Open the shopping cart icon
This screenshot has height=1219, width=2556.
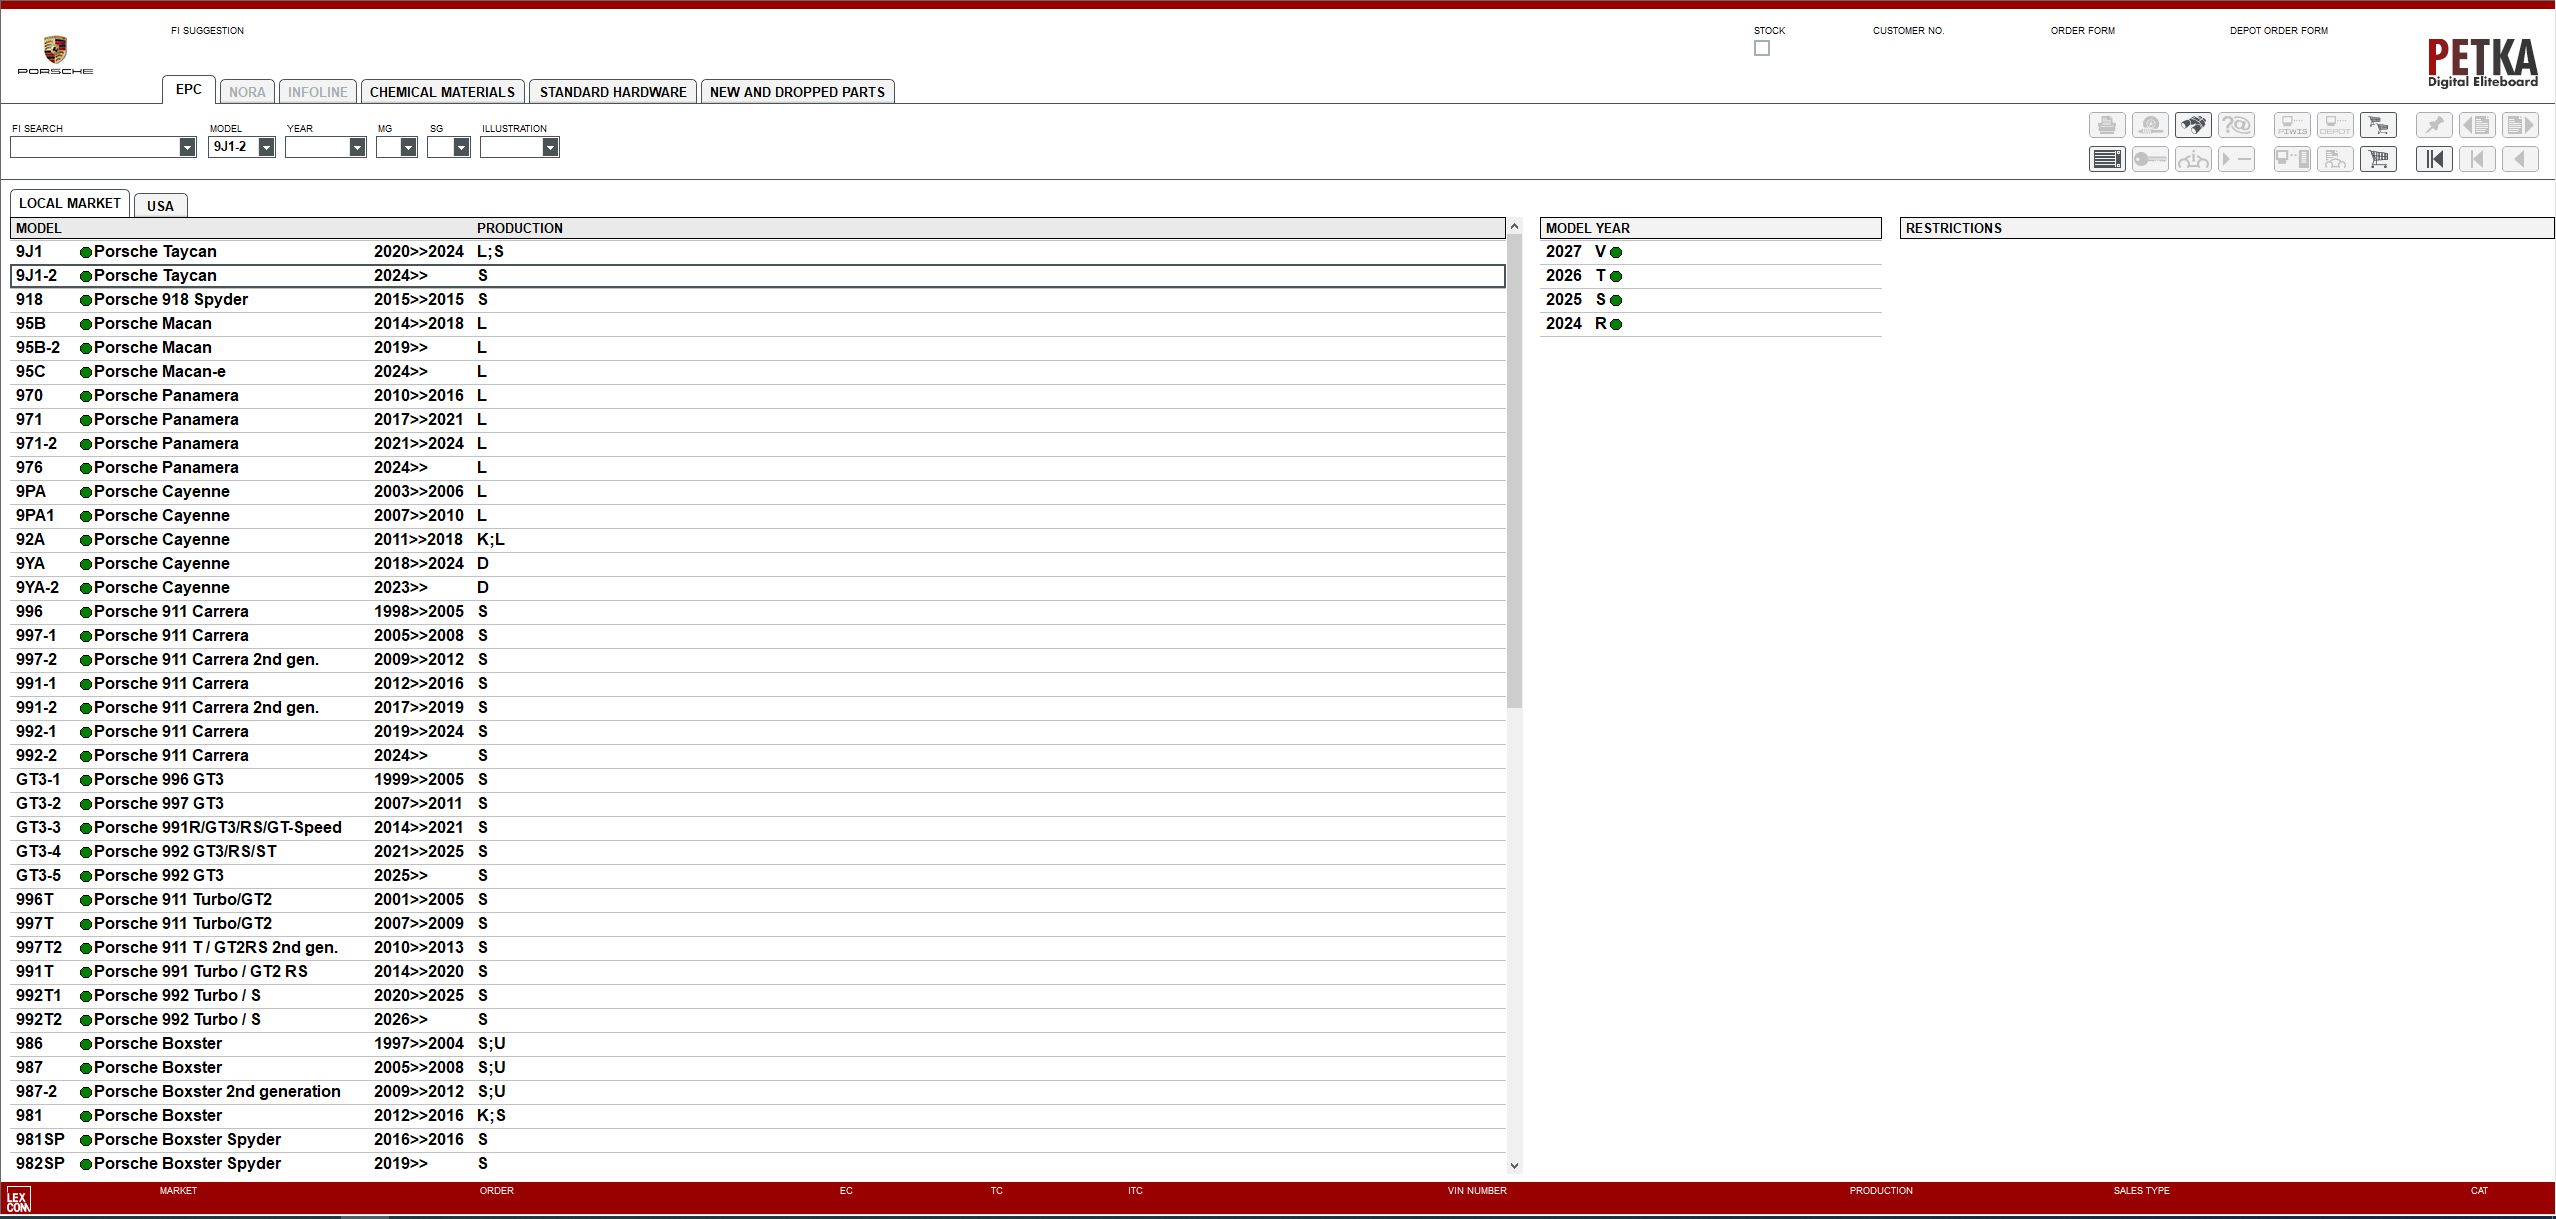point(2379,159)
